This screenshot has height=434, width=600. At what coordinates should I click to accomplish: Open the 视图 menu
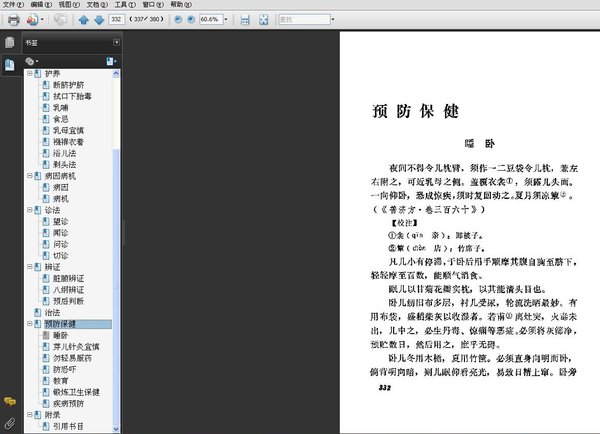click(69, 5)
